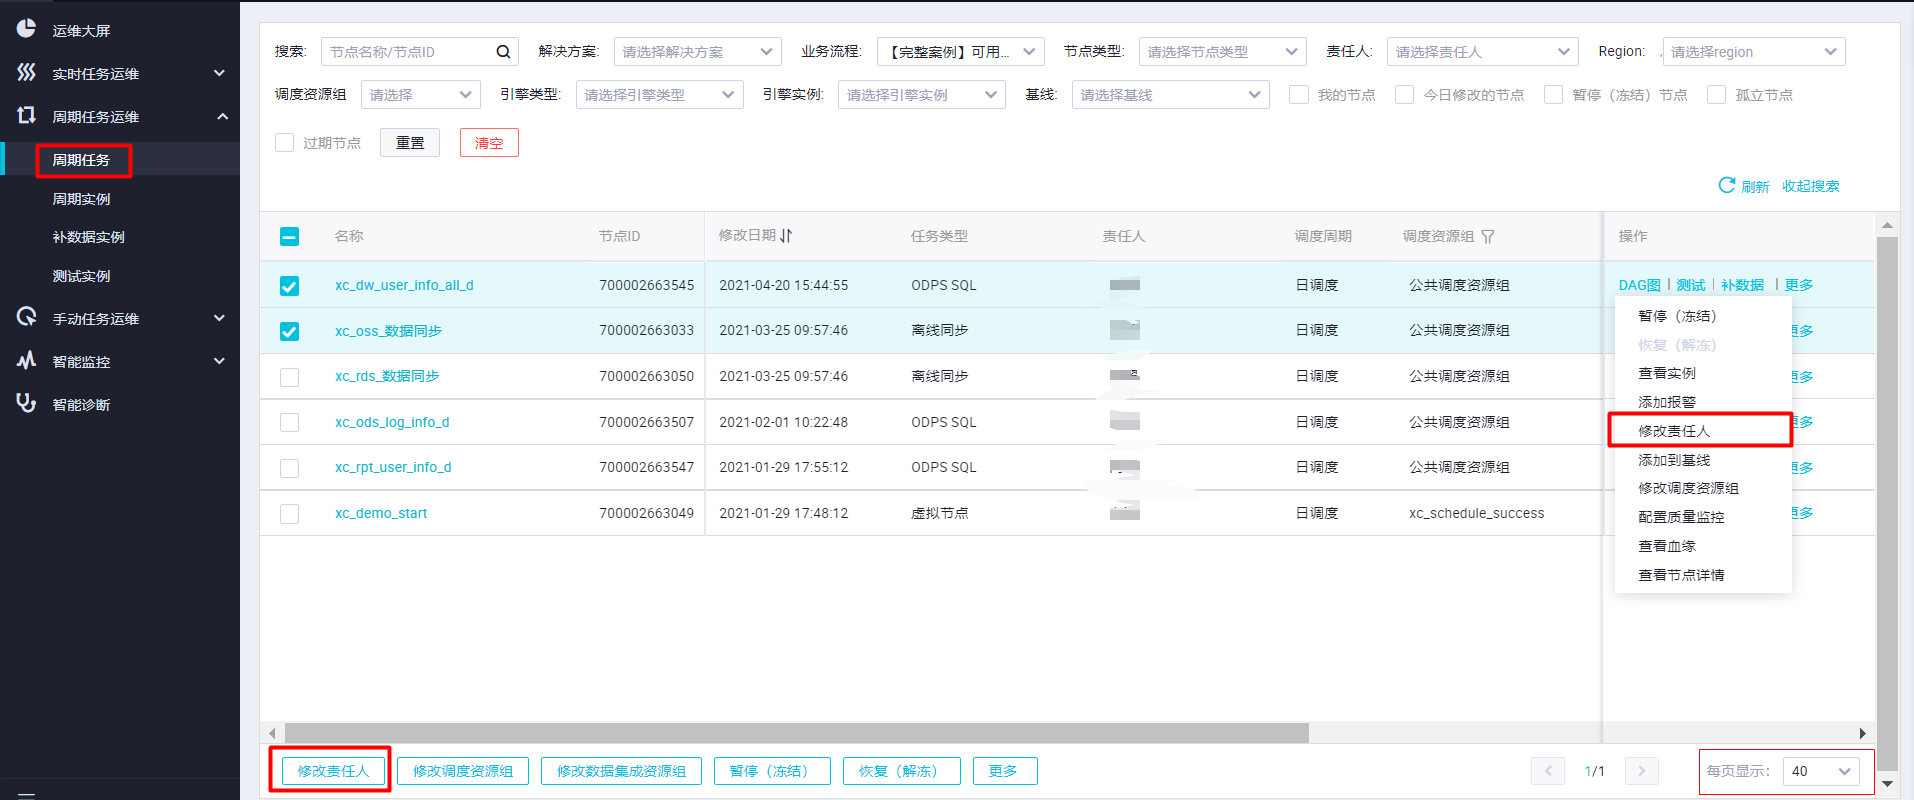Viewport: 1914px width, 800px height.
Task: Enable the 孤立节点 checkbox
Action: (1717, 95)
